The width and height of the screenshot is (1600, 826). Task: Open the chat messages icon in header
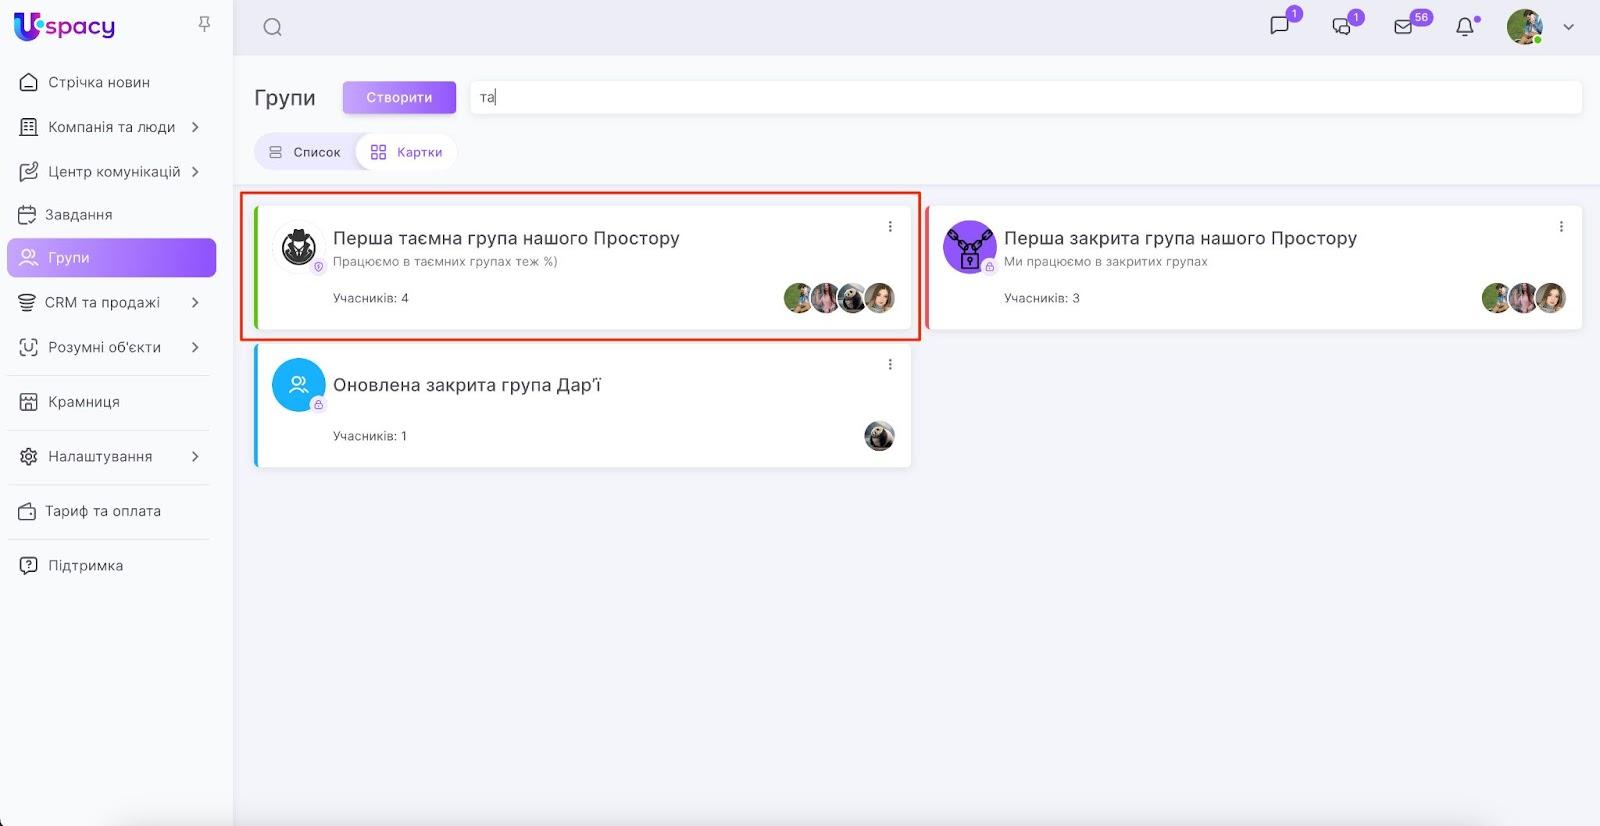[x=1280, y=26]
